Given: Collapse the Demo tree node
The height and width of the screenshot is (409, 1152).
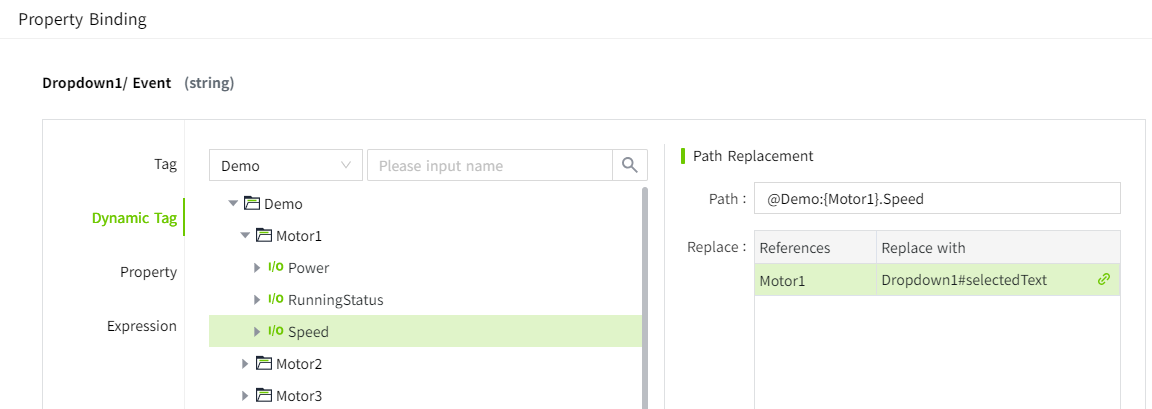Looking at the screenshot, I should coord(233,204).
